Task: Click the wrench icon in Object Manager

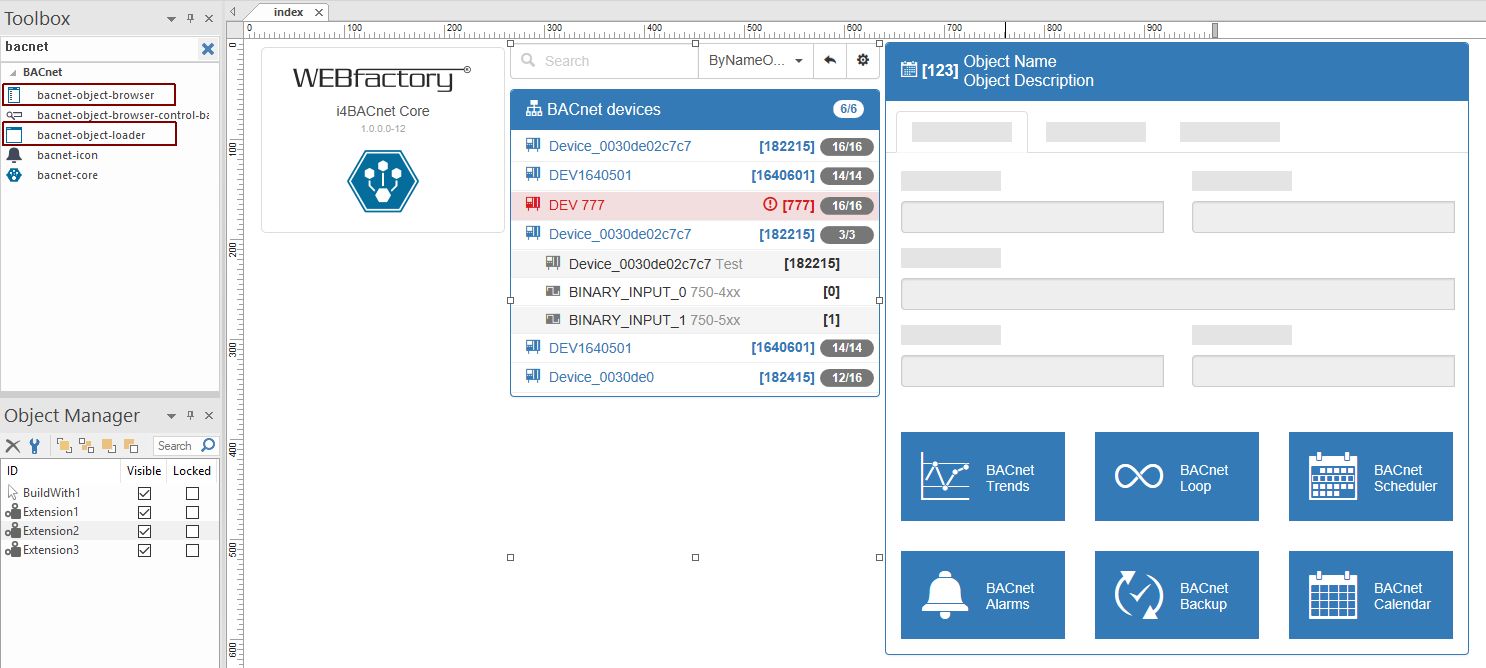Action: coord(35,445)
